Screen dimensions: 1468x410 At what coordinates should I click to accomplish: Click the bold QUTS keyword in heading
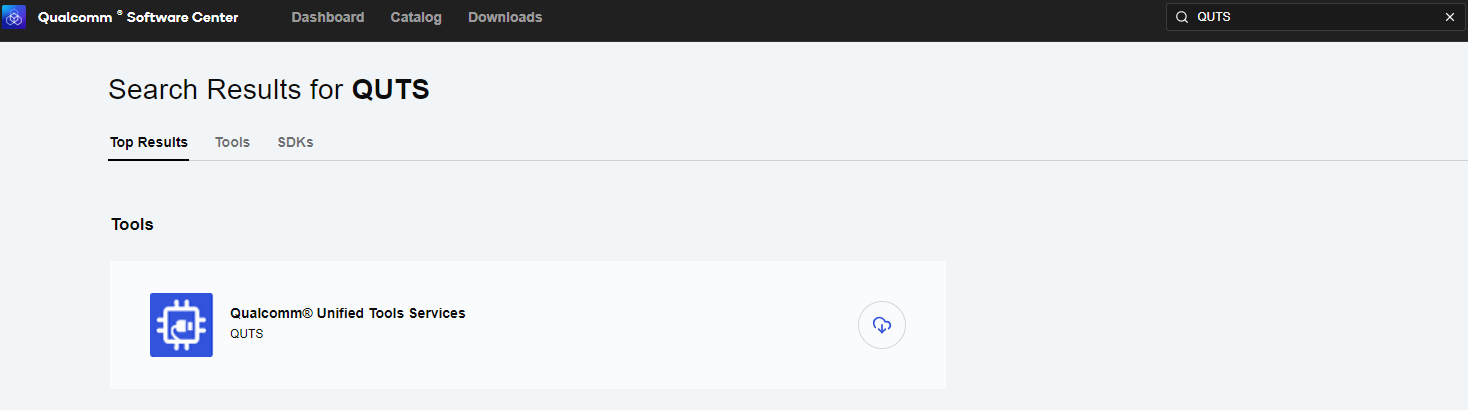[x=390, y=89]
